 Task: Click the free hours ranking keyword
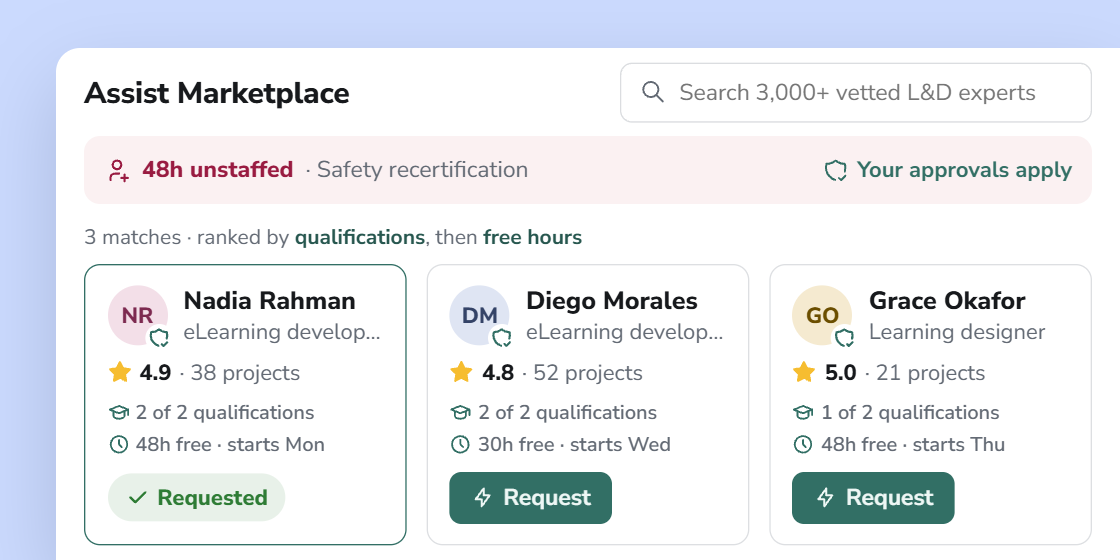tap(533, 237)
